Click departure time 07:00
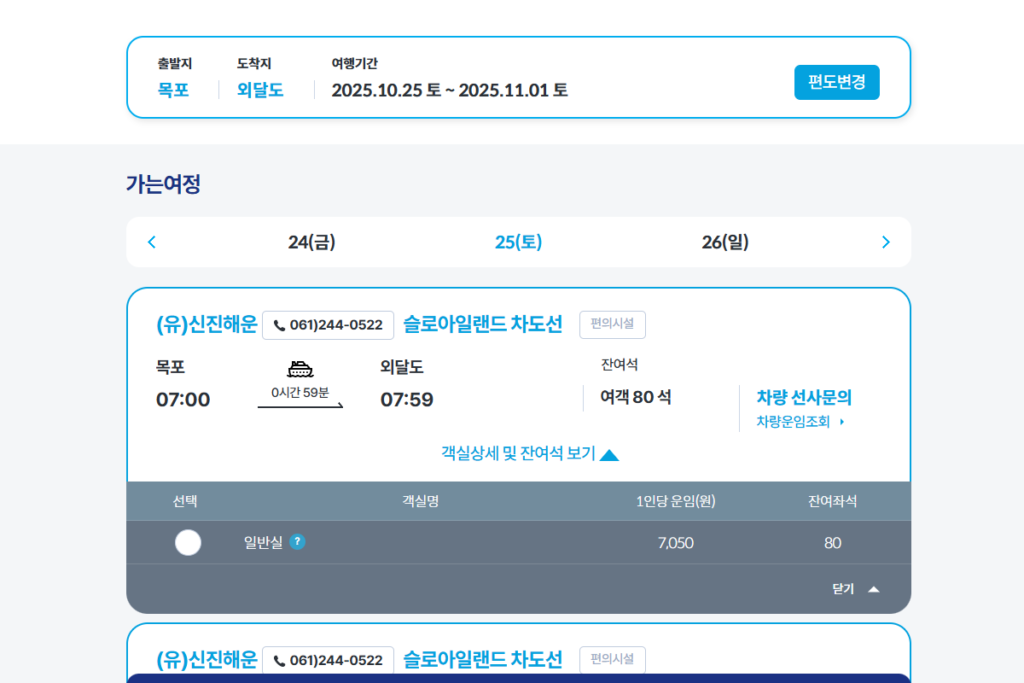Screen dimensions: 1024x683 click(x=183, y=400)
